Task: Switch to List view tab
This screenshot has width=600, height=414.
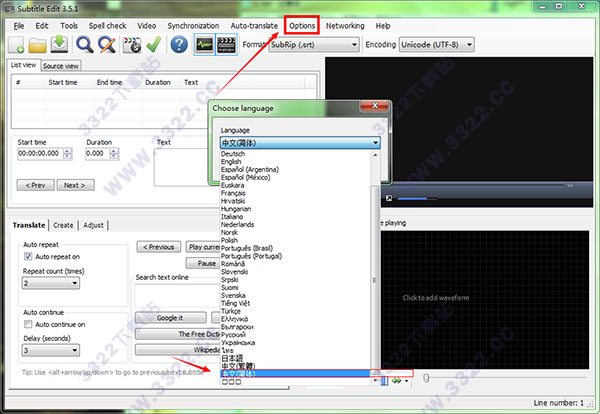Action: (23, 65)
